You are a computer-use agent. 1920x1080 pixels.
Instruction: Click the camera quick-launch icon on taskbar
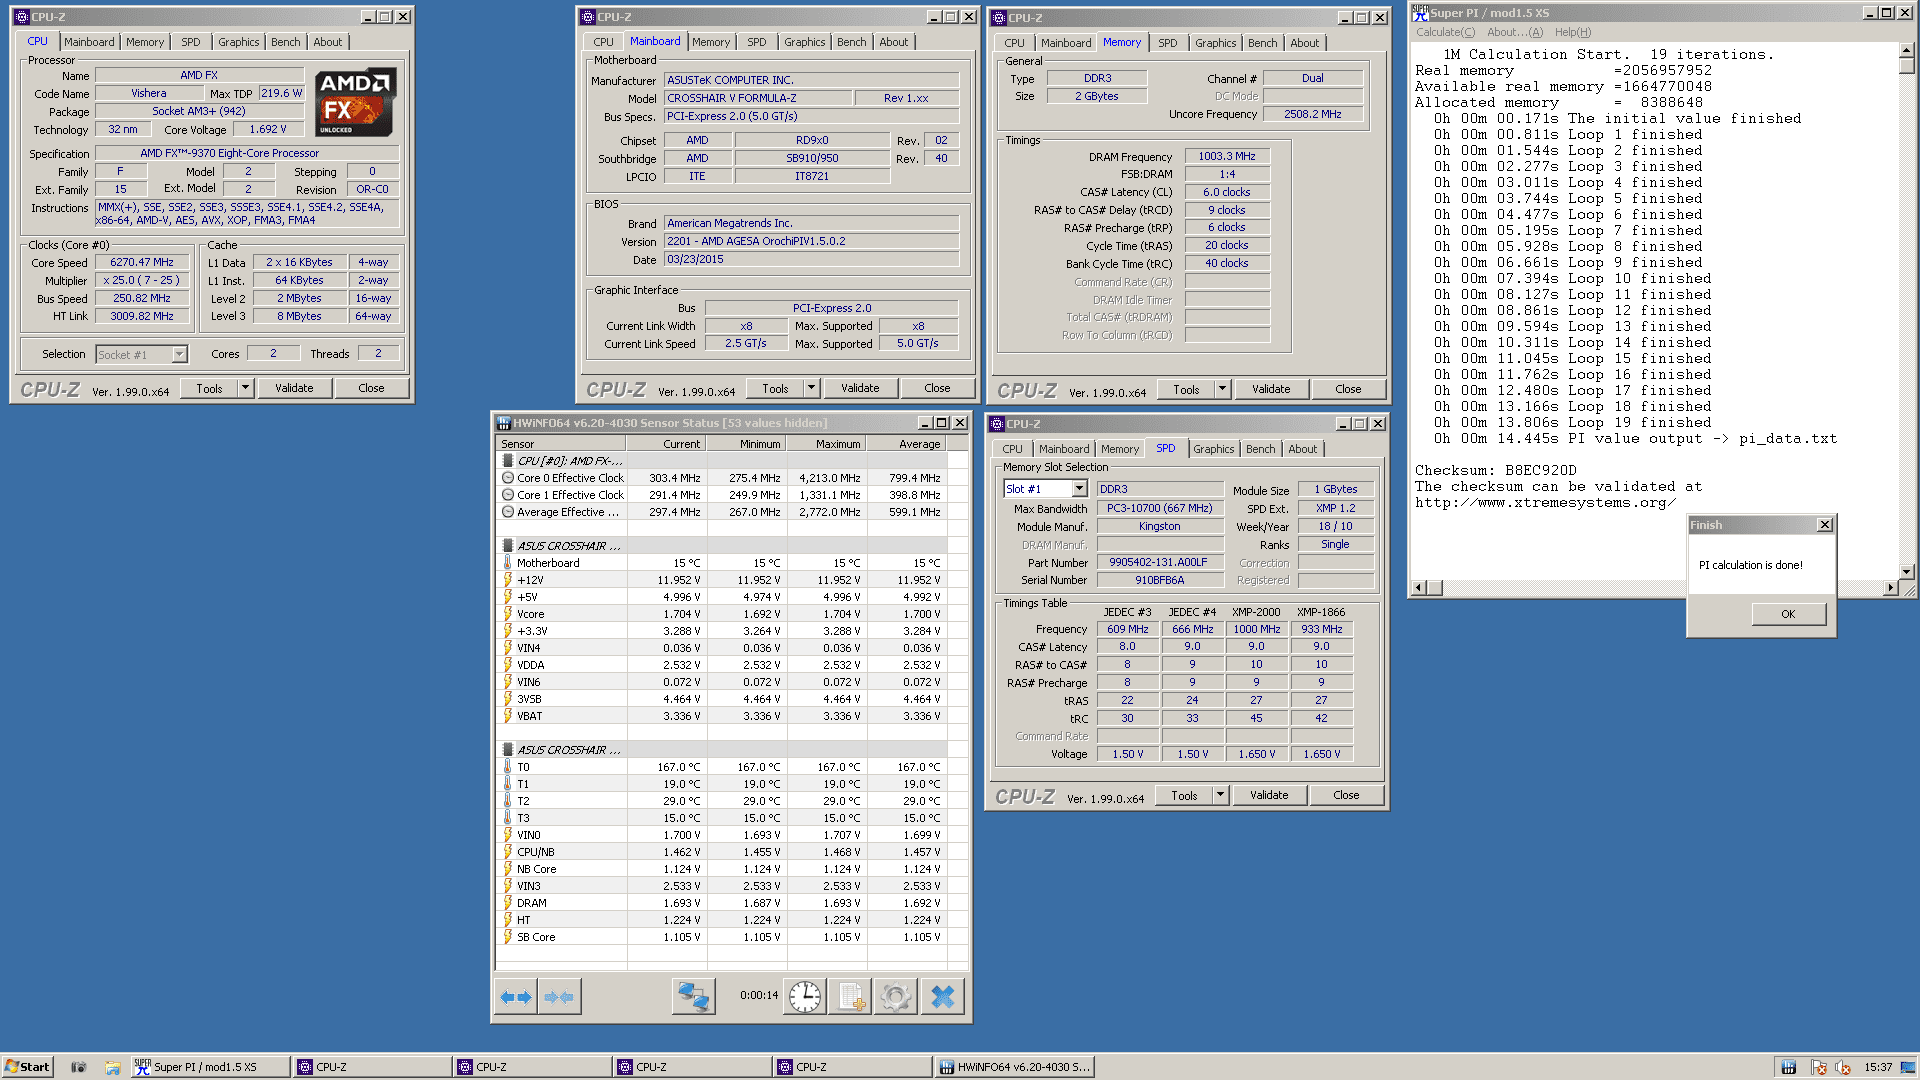[79, 1067]
